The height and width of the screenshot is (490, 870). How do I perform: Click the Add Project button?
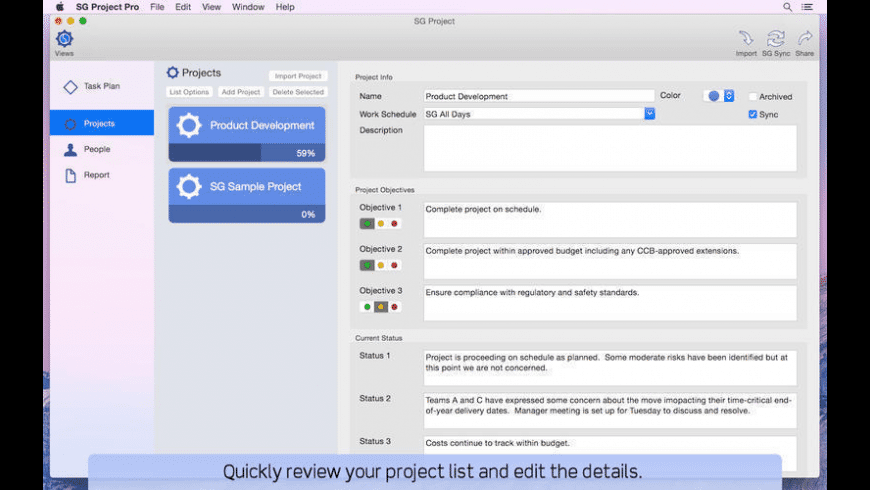click(x=241, y=92)
